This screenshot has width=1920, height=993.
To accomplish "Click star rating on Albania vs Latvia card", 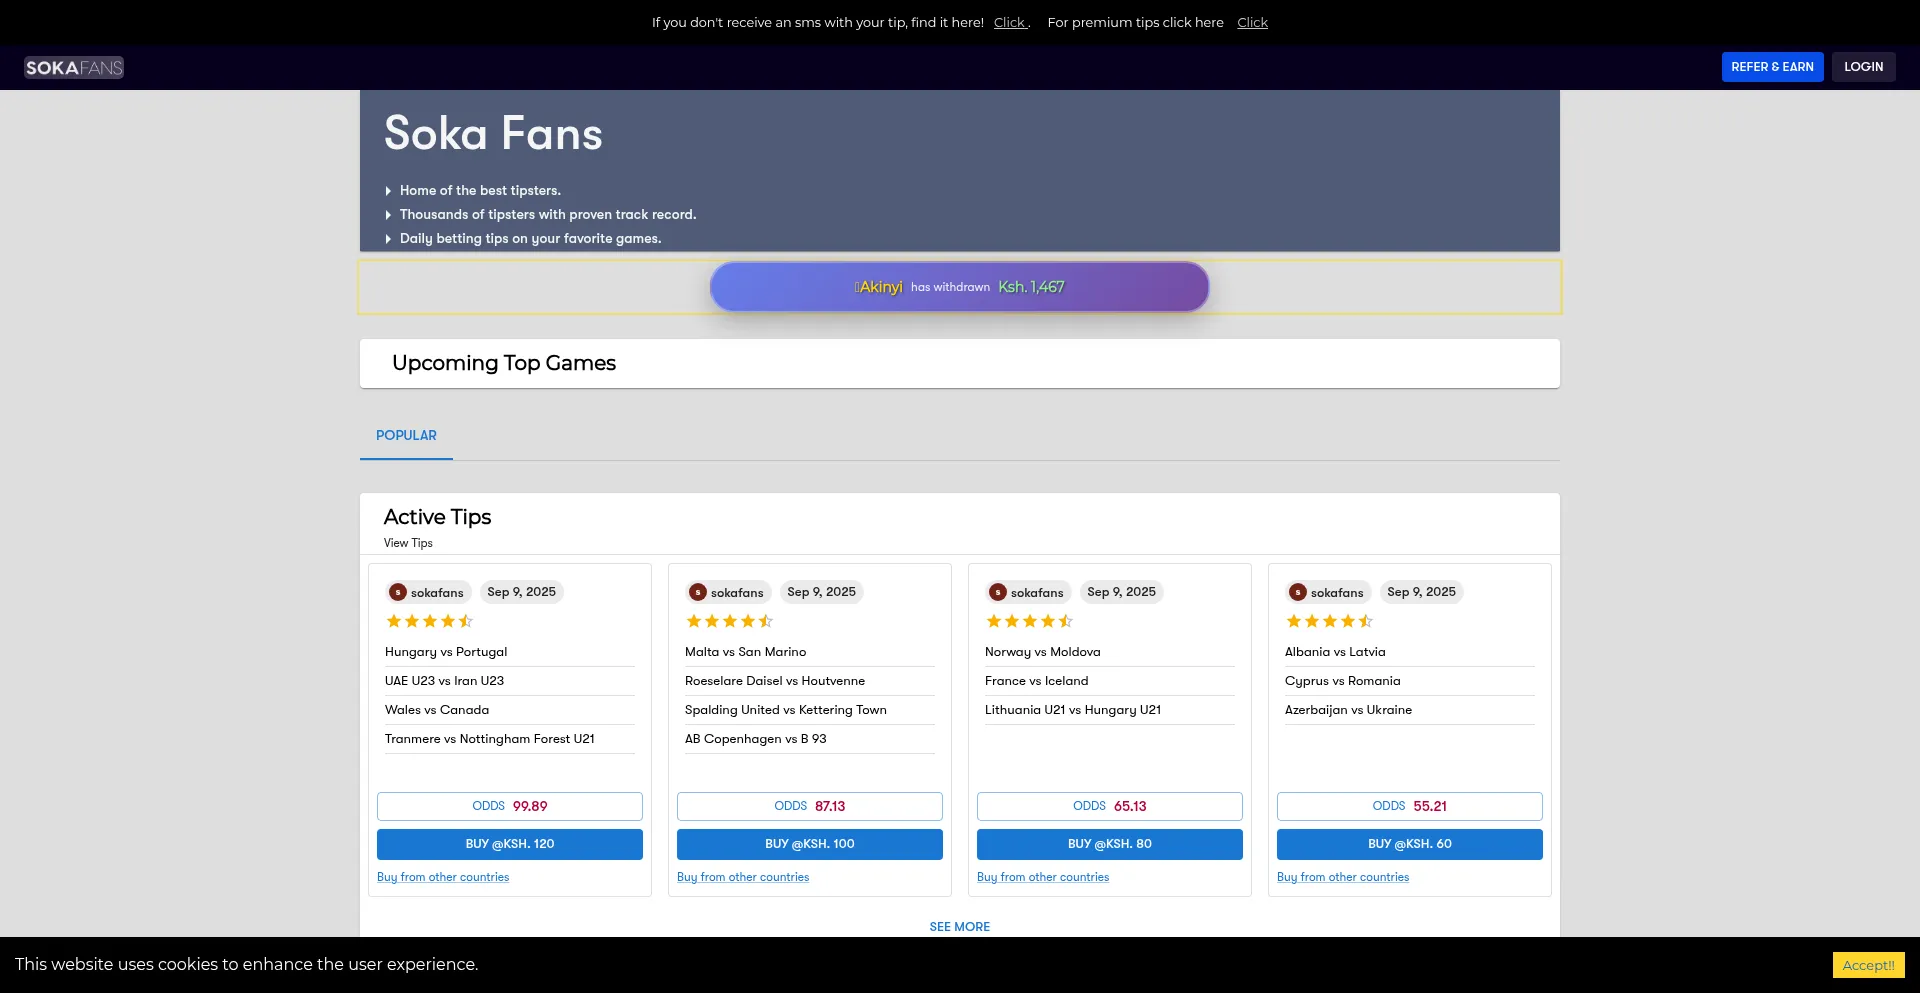I will 1330,621.
